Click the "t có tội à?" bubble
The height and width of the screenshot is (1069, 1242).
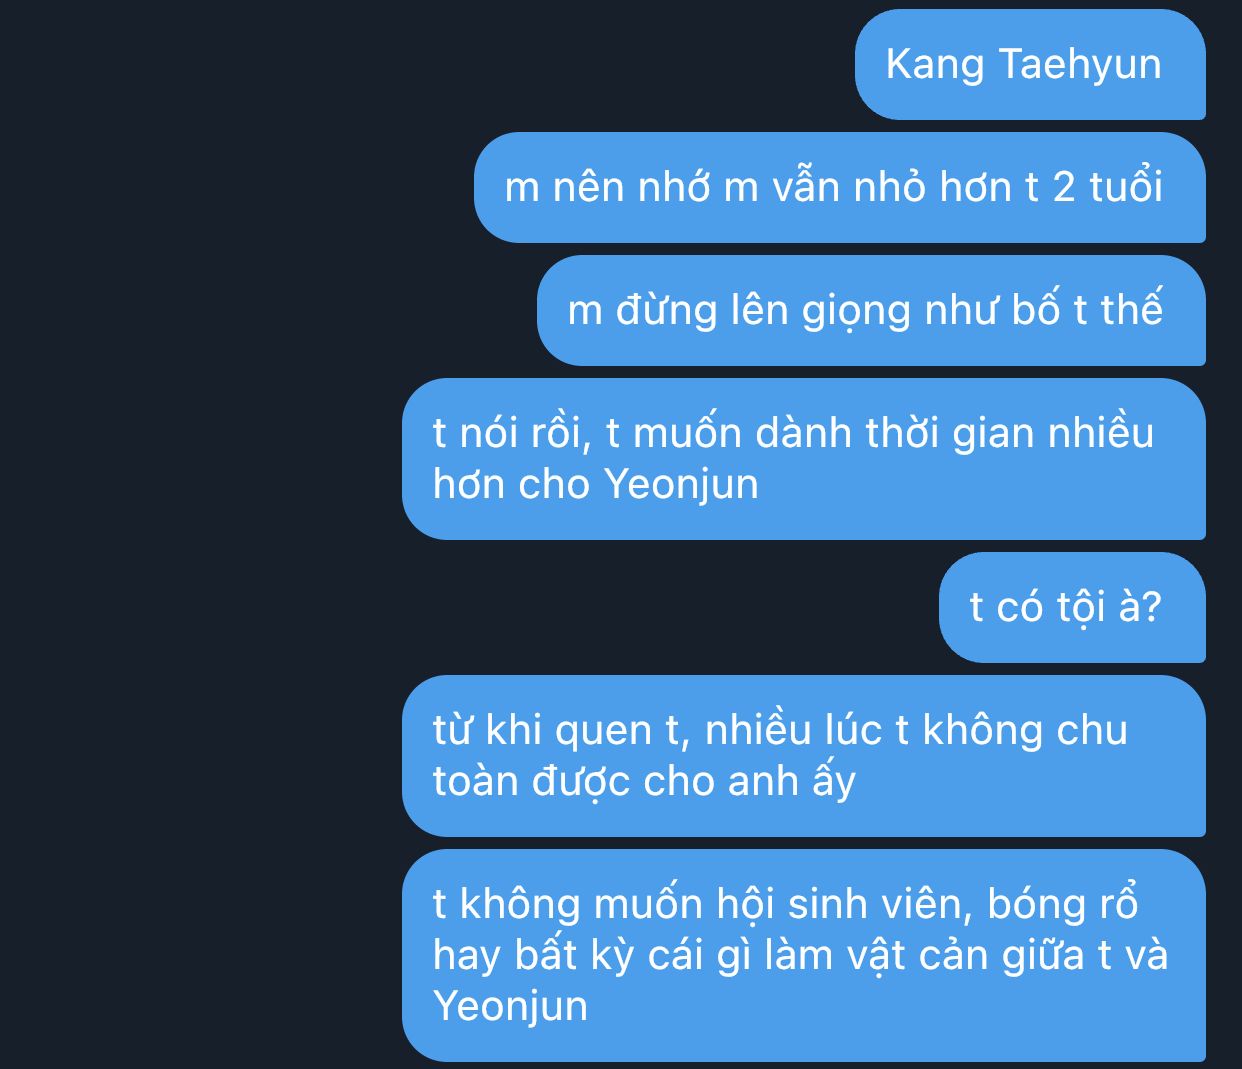[x=1072, y=608]
